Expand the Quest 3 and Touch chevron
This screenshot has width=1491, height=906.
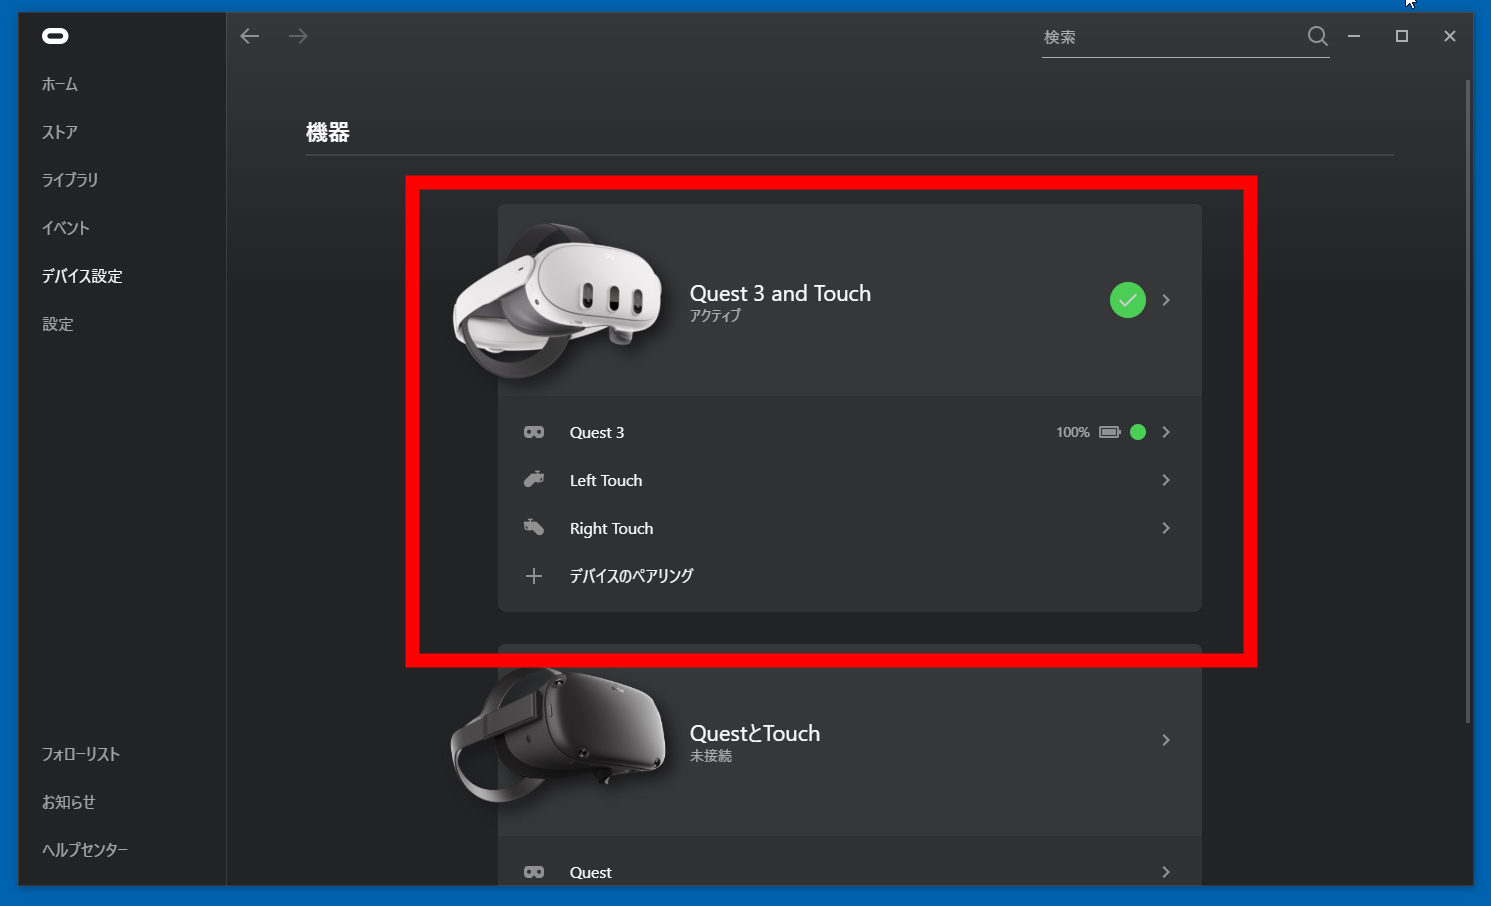[x=1166, y=300]
